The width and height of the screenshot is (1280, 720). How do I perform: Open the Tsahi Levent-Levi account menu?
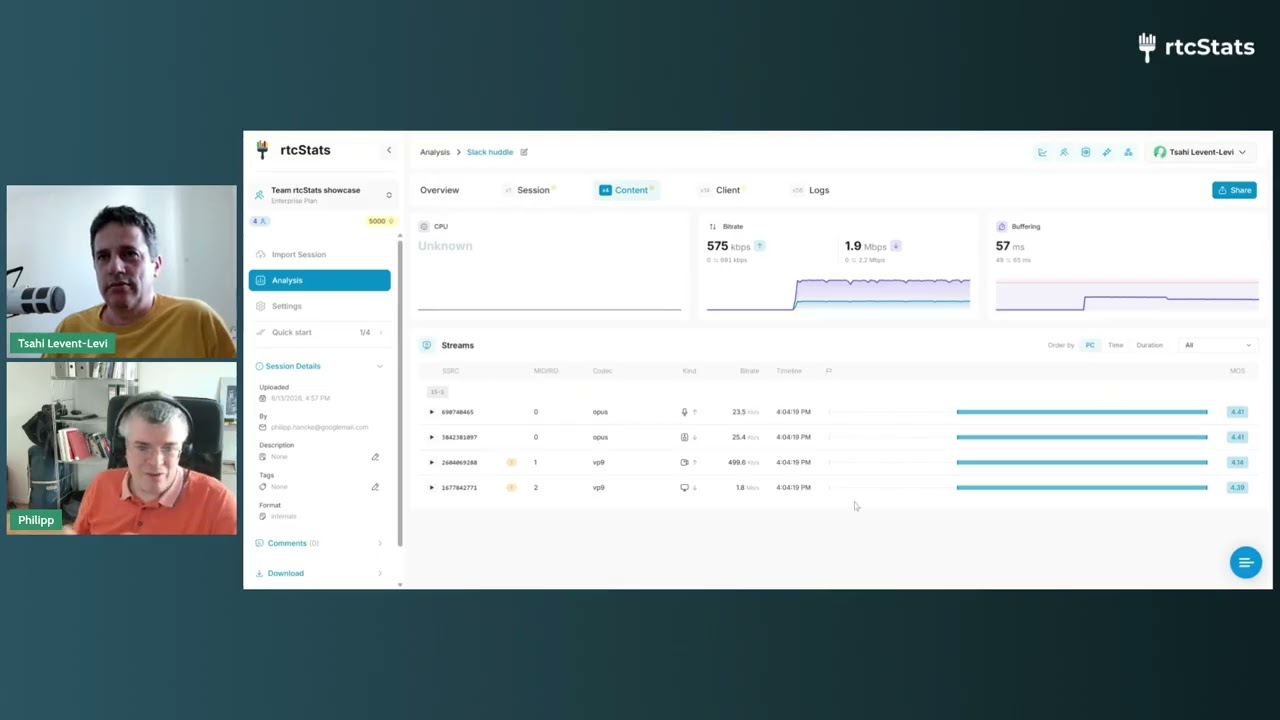click(1200, 152)
